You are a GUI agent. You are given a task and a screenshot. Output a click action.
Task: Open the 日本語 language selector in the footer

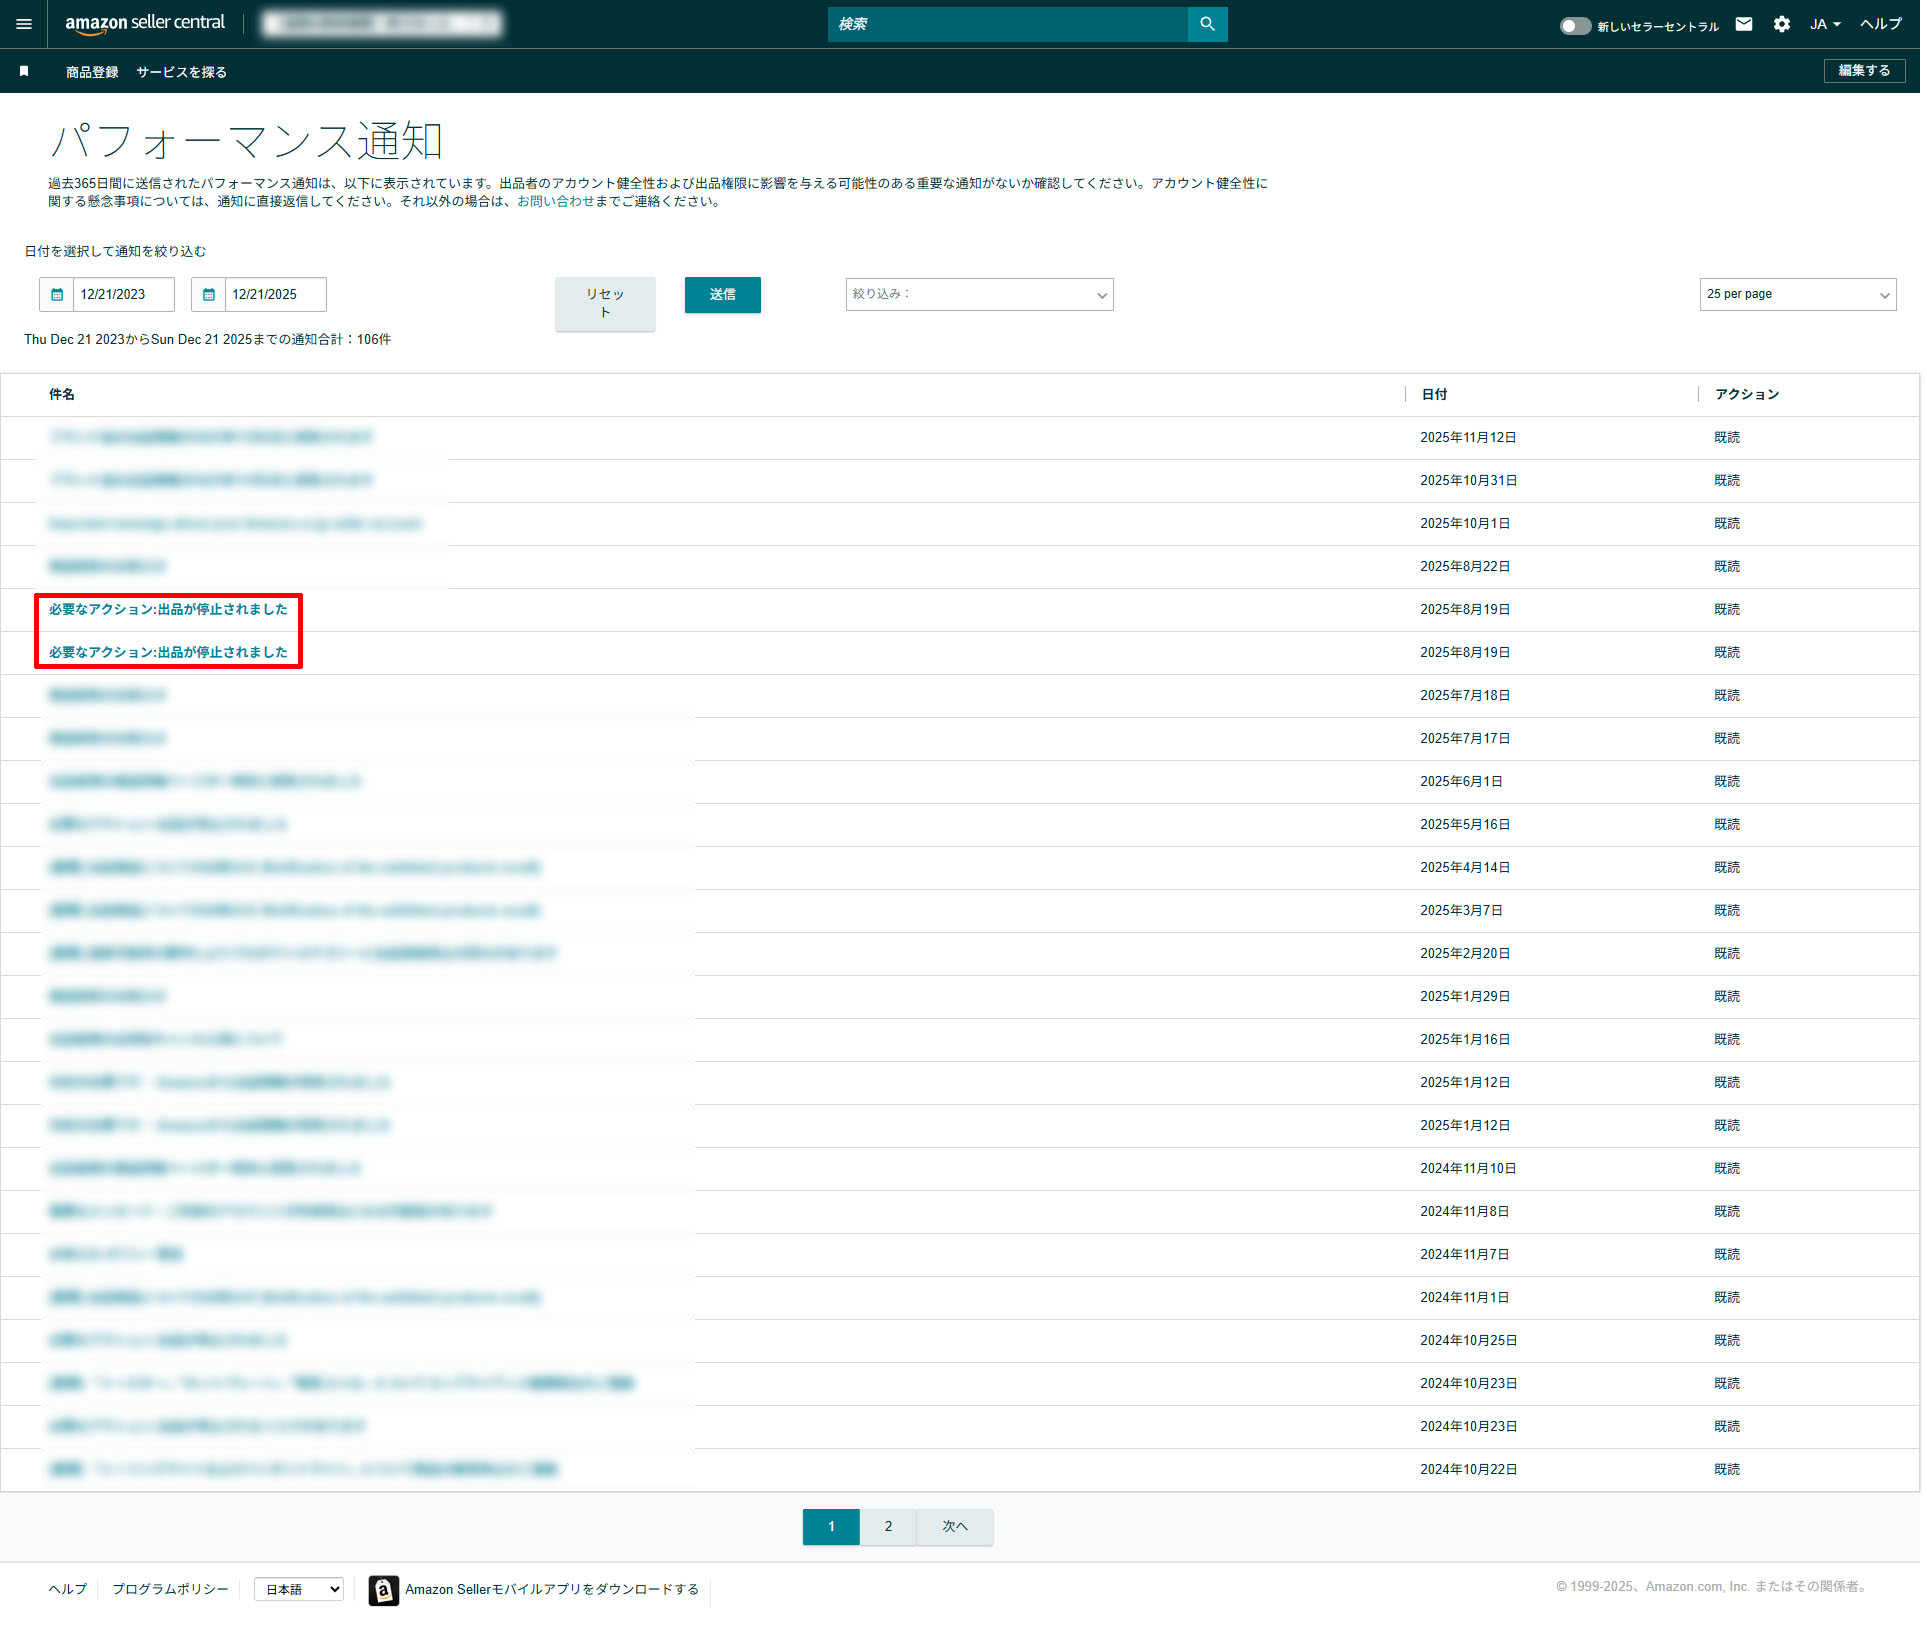(299, 1589)
